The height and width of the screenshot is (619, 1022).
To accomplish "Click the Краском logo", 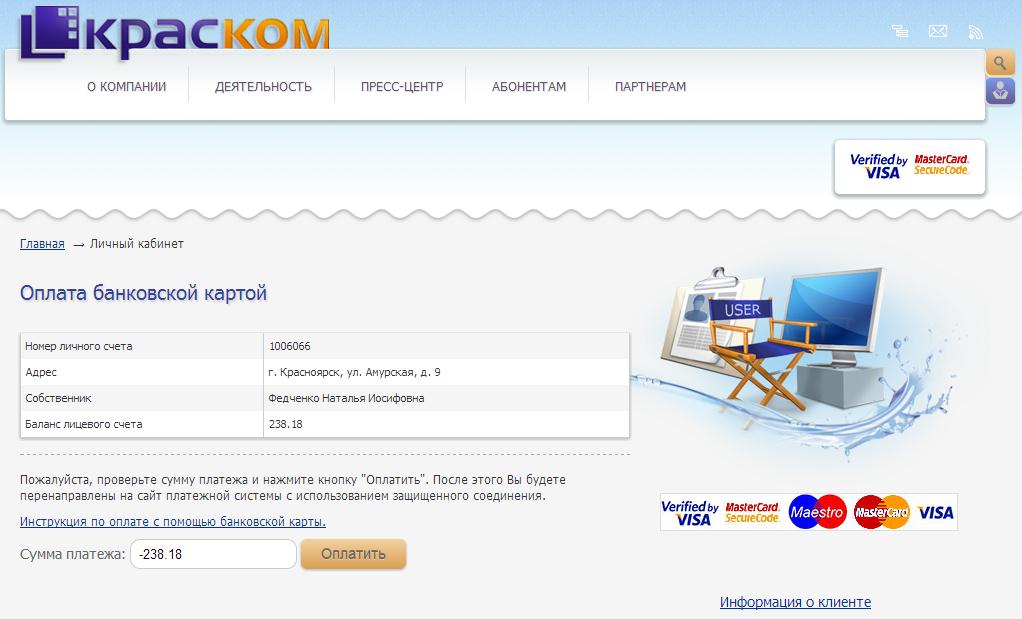I will [x=175, y=31].
